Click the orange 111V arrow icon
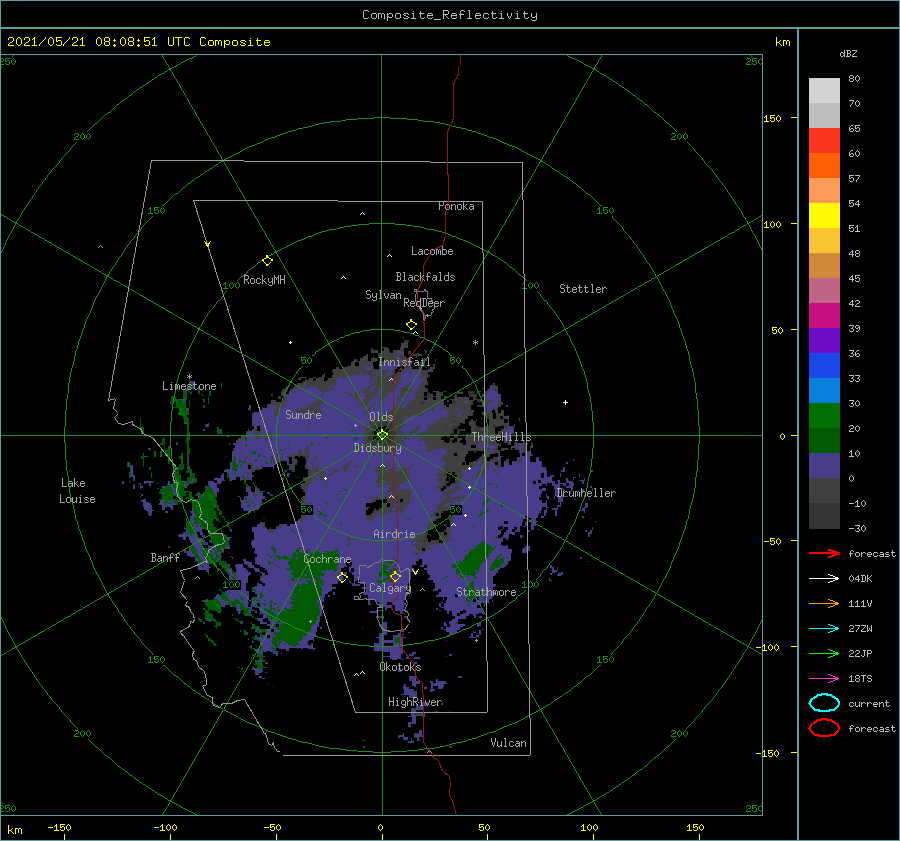 824,603
